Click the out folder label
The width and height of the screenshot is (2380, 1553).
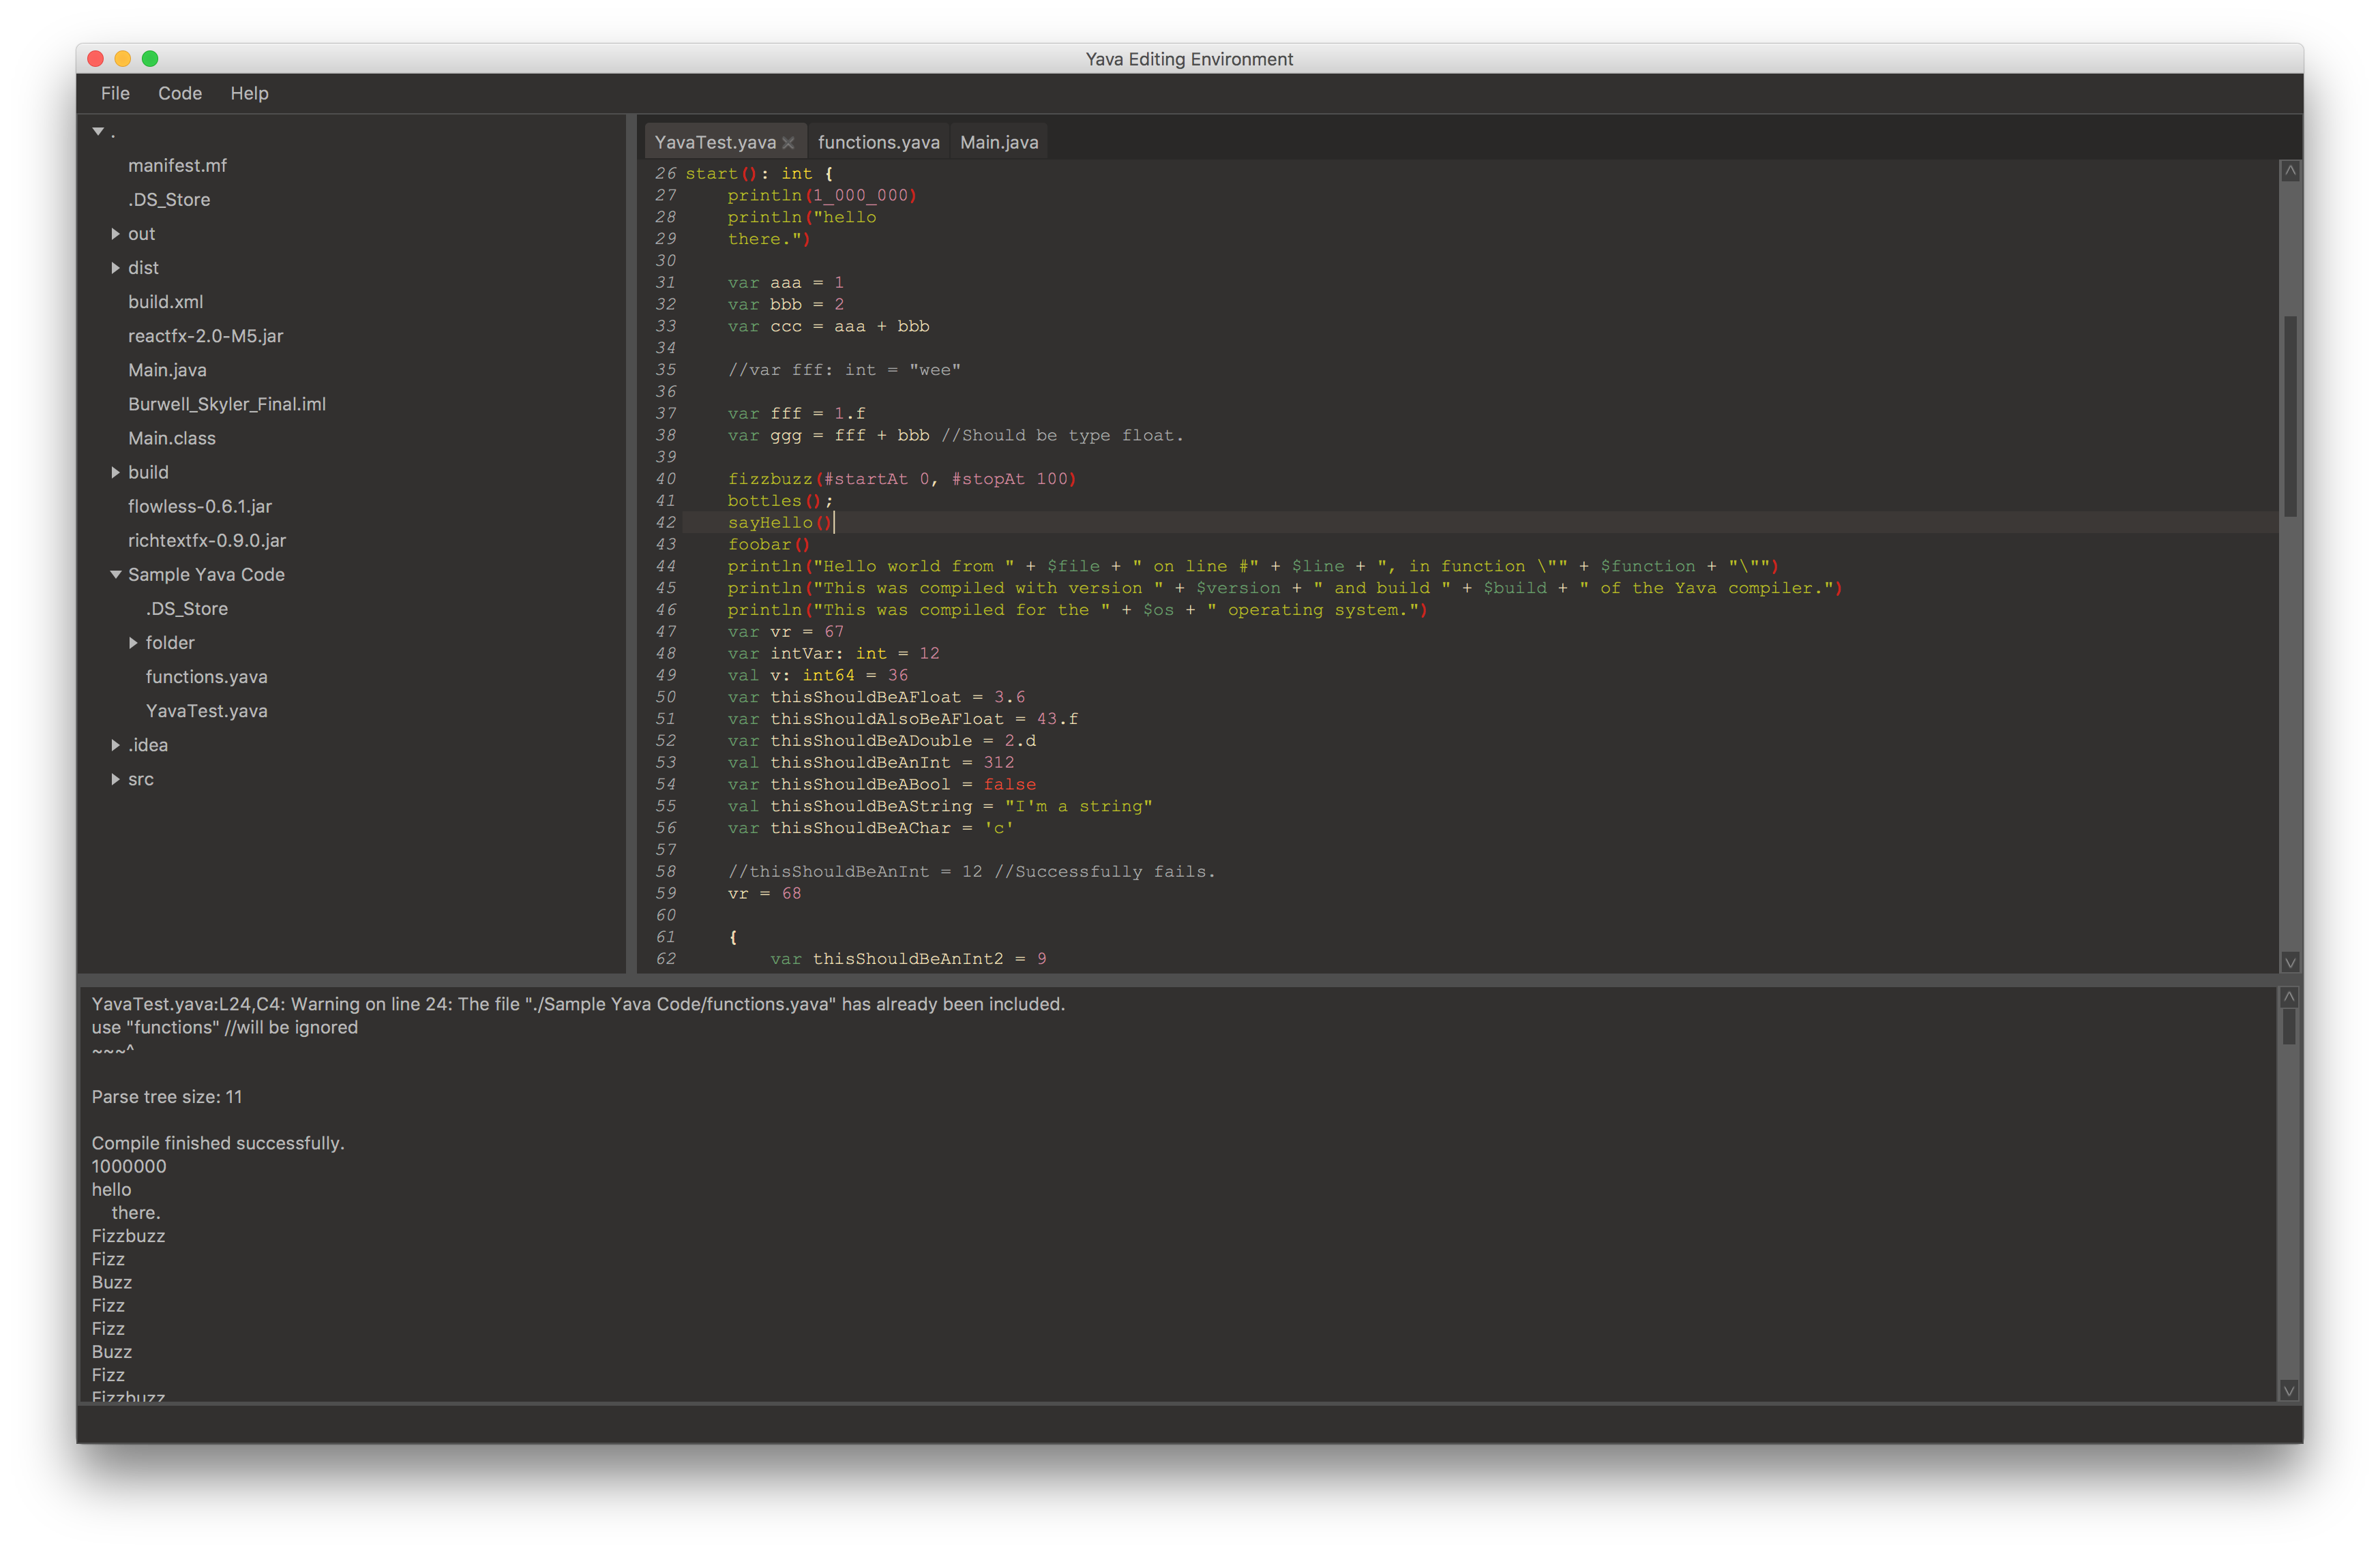[x=141, y=234]
